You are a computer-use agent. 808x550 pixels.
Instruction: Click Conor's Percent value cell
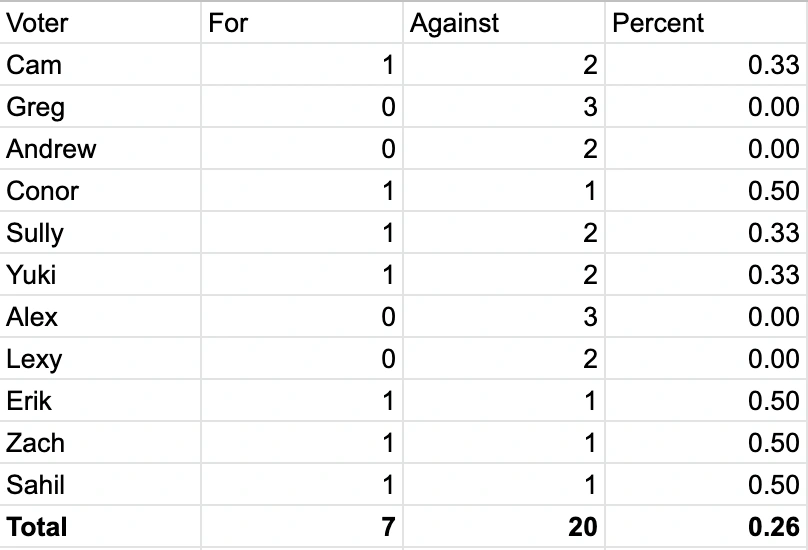(x=705, y=191)
